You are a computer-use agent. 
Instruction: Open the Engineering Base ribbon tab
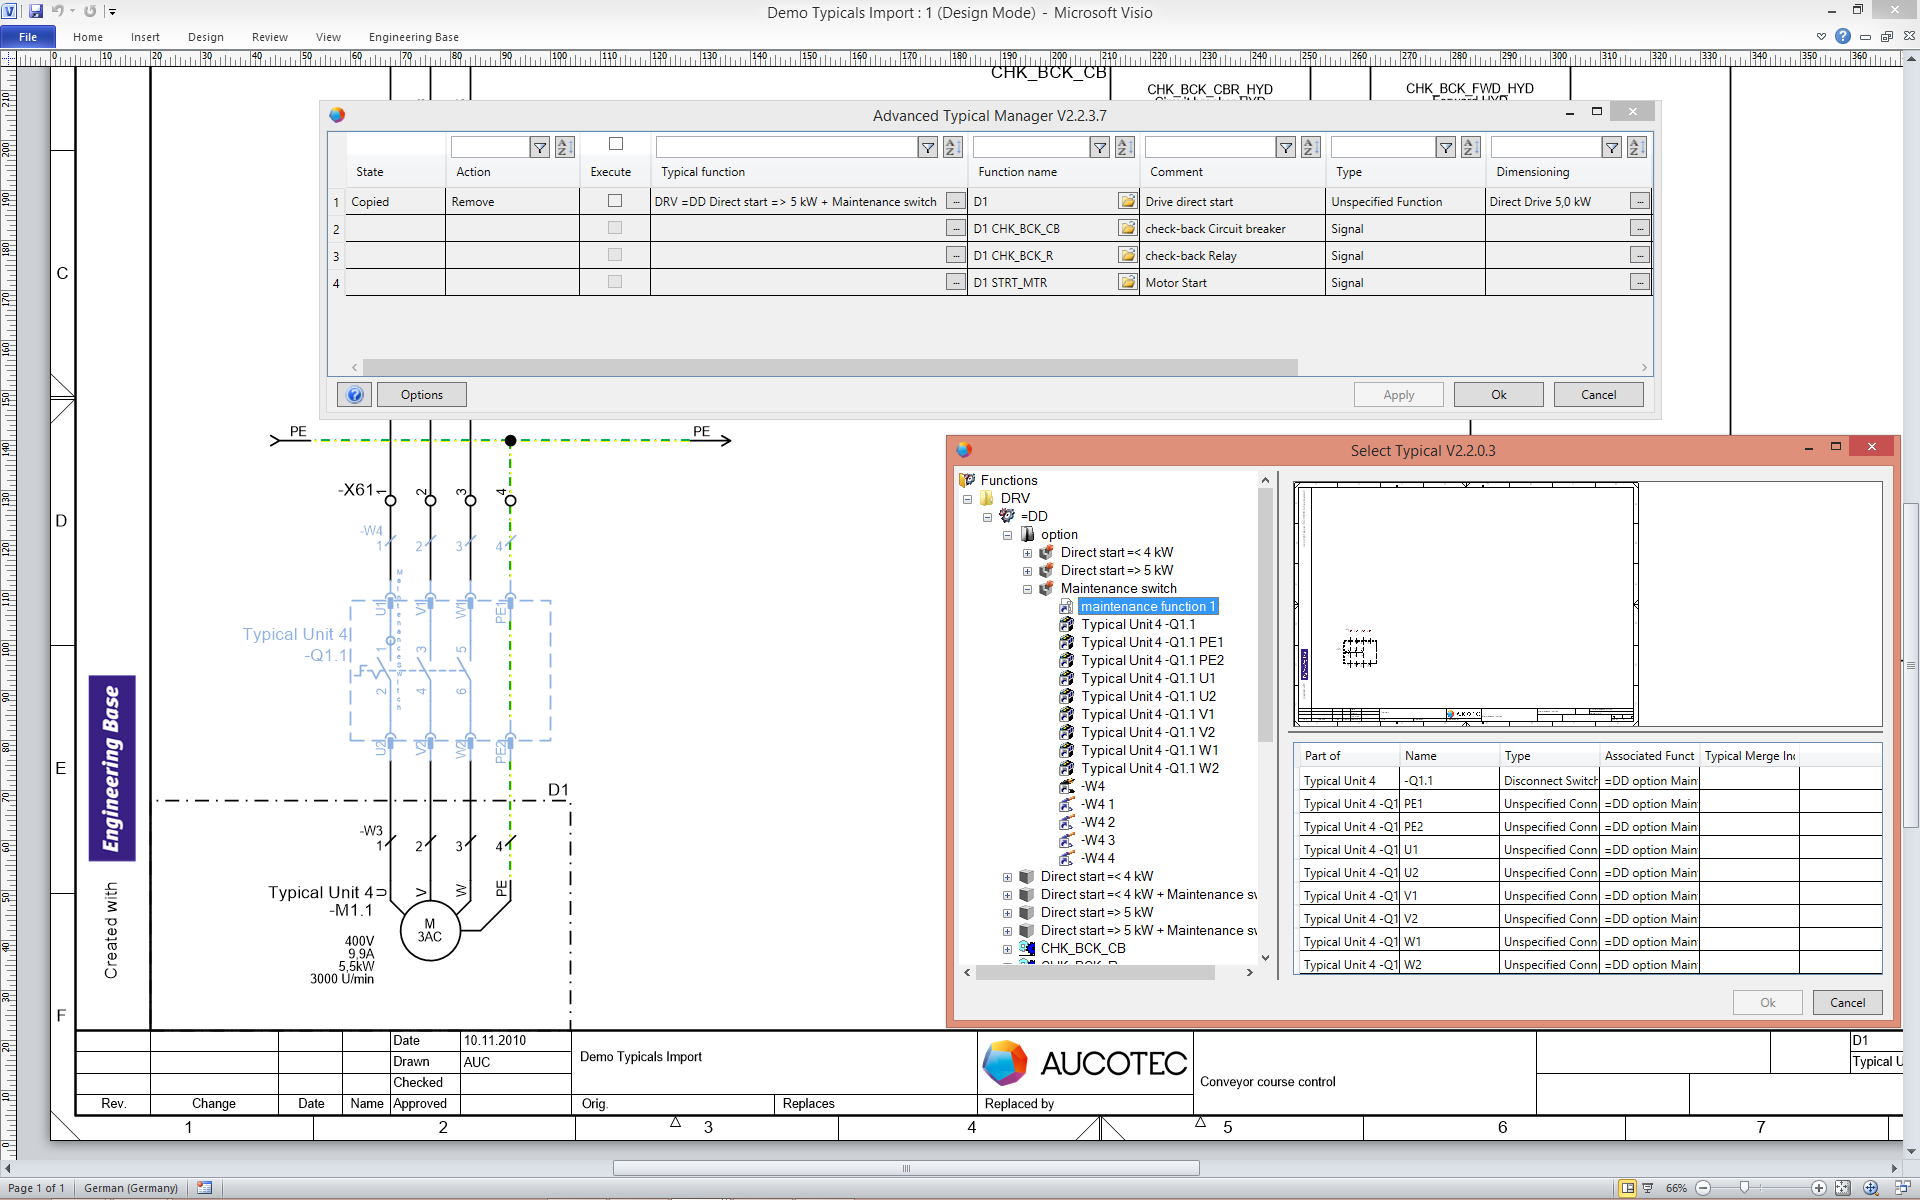[413, 37]
